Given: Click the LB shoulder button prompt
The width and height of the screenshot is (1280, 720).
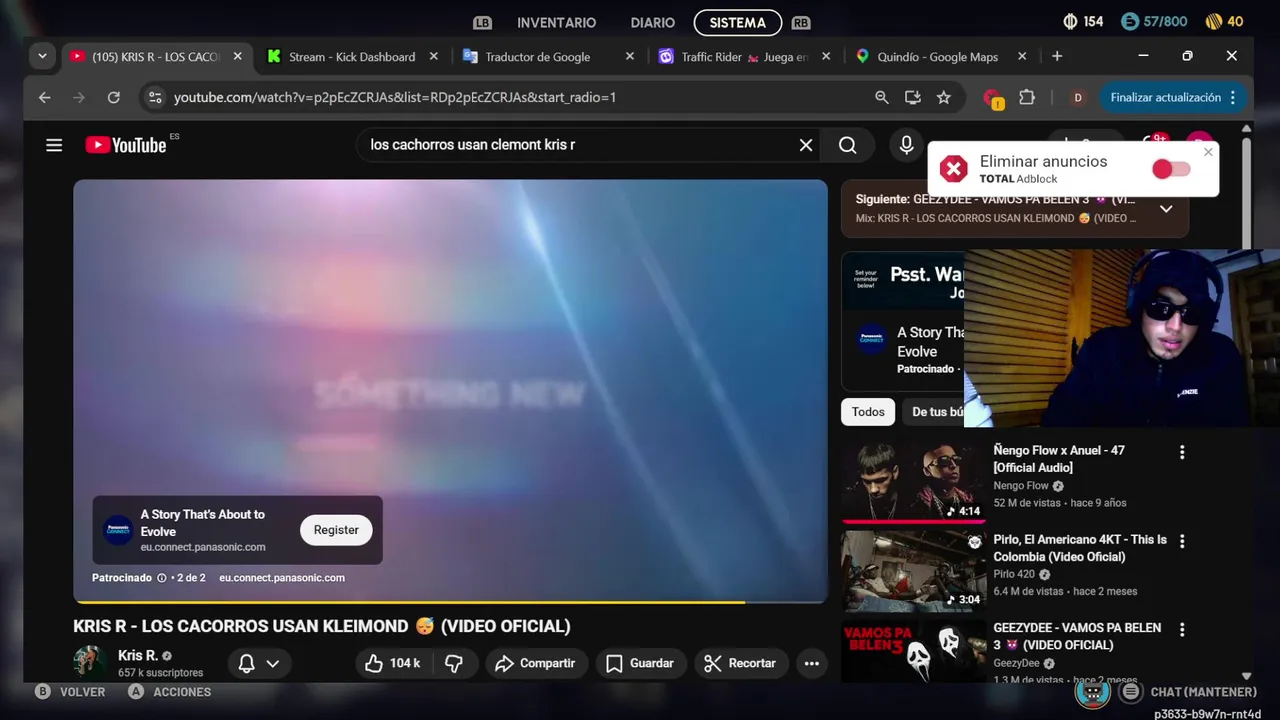Looking at the screenshot, I should (x=482, y=22).
